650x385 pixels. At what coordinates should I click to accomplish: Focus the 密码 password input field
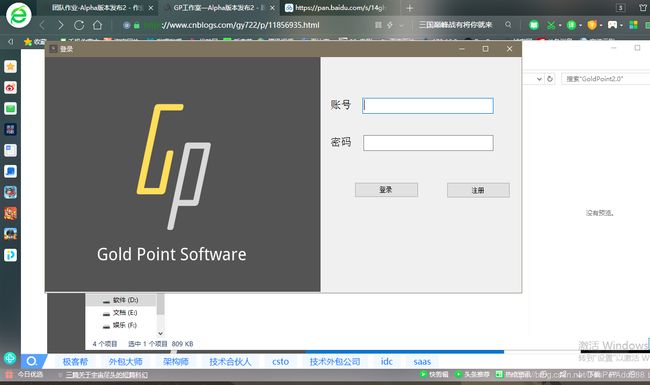coord(428,143)
